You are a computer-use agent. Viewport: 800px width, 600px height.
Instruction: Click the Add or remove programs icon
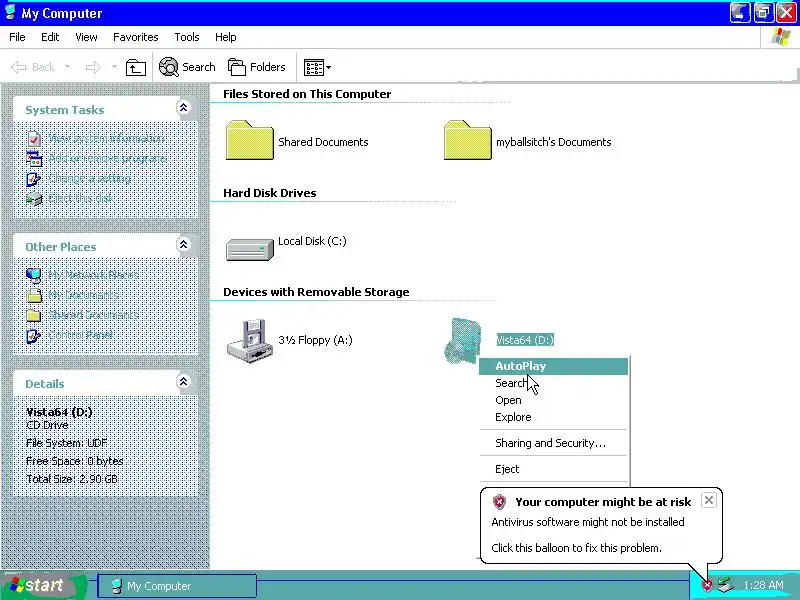coord(34,159)
